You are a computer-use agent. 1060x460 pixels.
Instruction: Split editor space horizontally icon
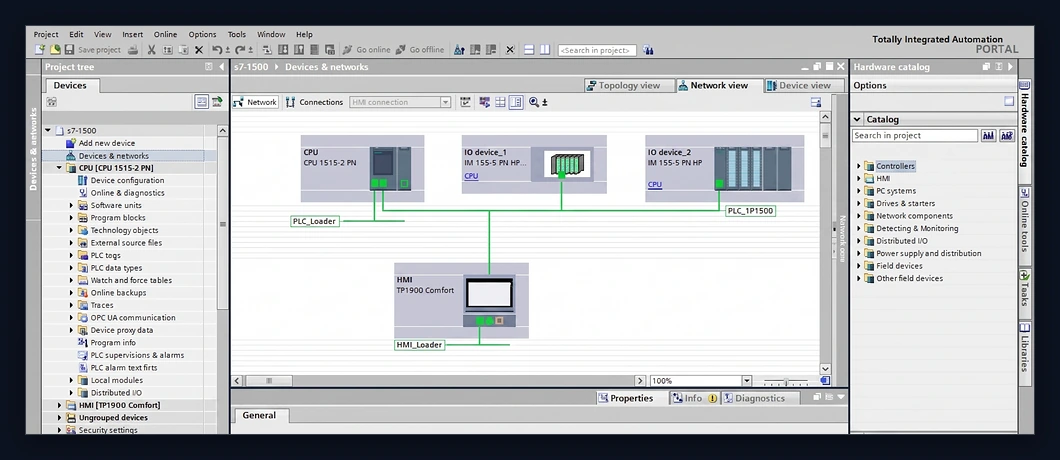click(x=529, y=49)
